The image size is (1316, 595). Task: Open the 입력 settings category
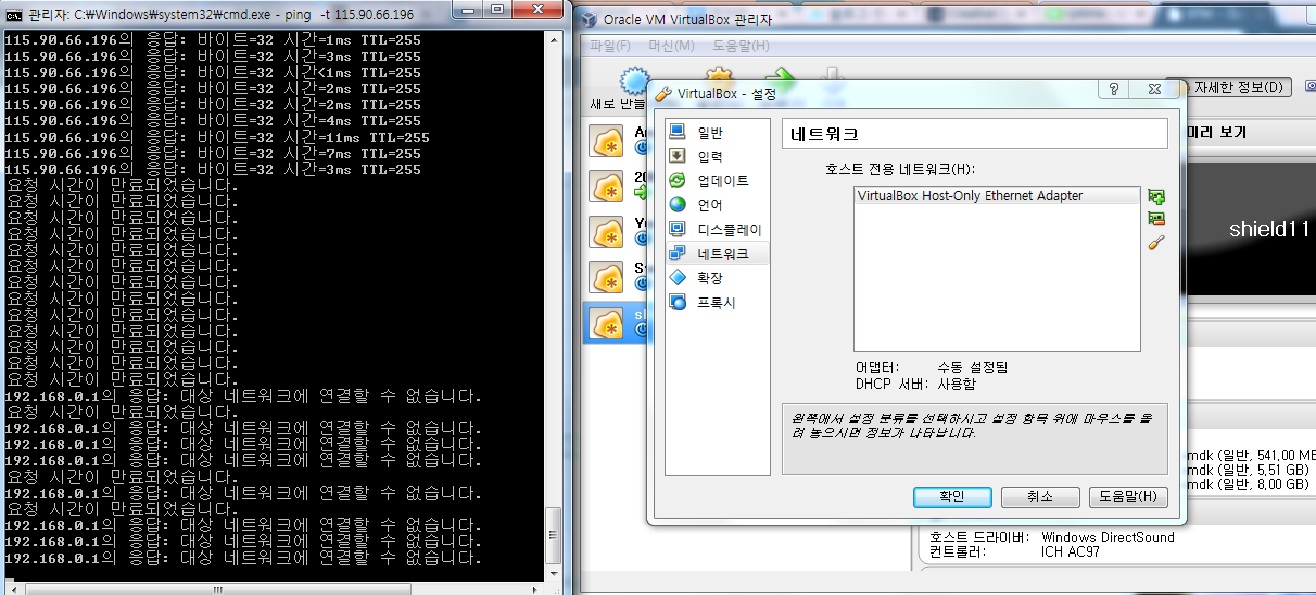tap(718, 156)
